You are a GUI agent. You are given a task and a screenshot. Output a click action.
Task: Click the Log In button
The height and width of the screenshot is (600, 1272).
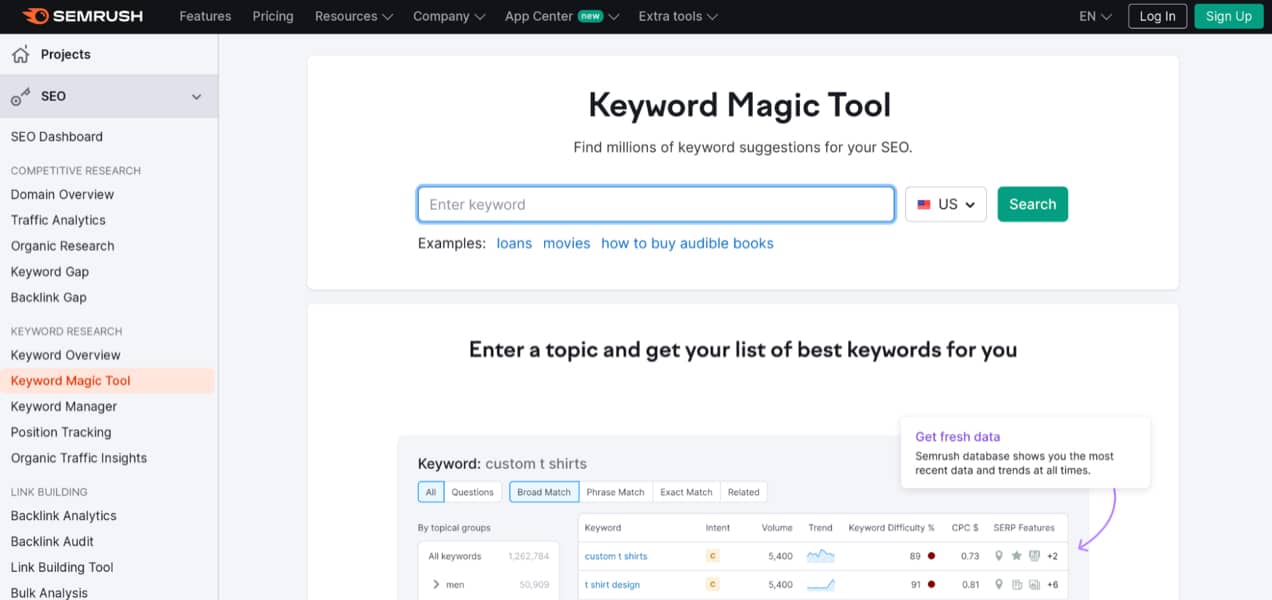pos(1158,16)
